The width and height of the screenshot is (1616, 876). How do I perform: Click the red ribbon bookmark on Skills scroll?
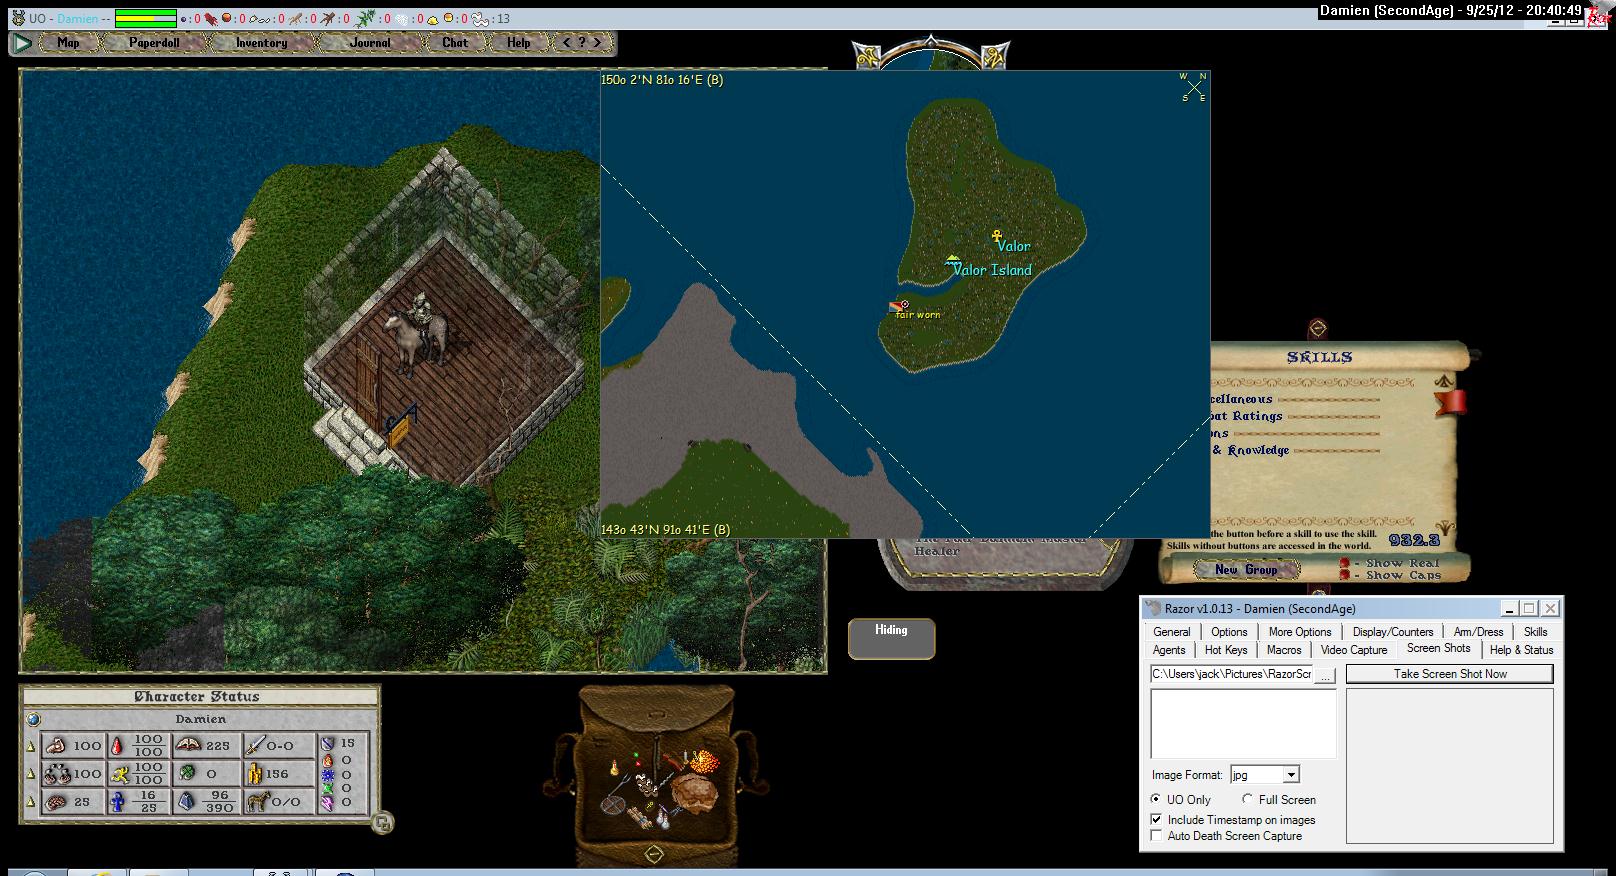[1451, 402]
